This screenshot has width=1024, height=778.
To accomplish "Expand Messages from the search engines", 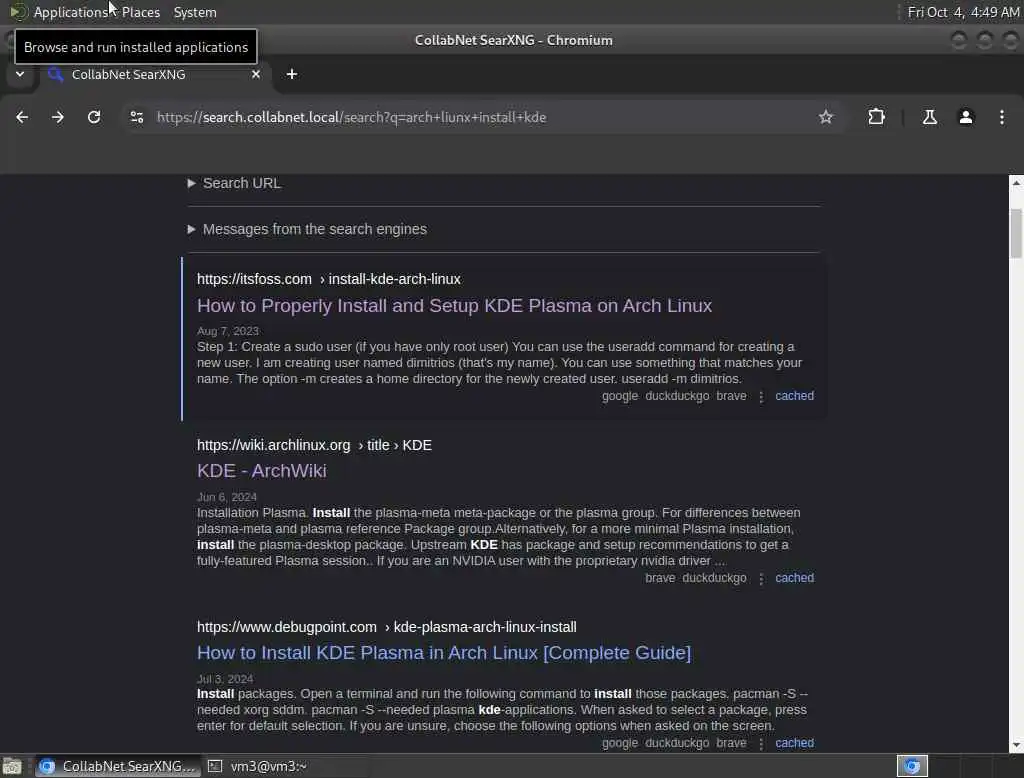I will point(307,229).
